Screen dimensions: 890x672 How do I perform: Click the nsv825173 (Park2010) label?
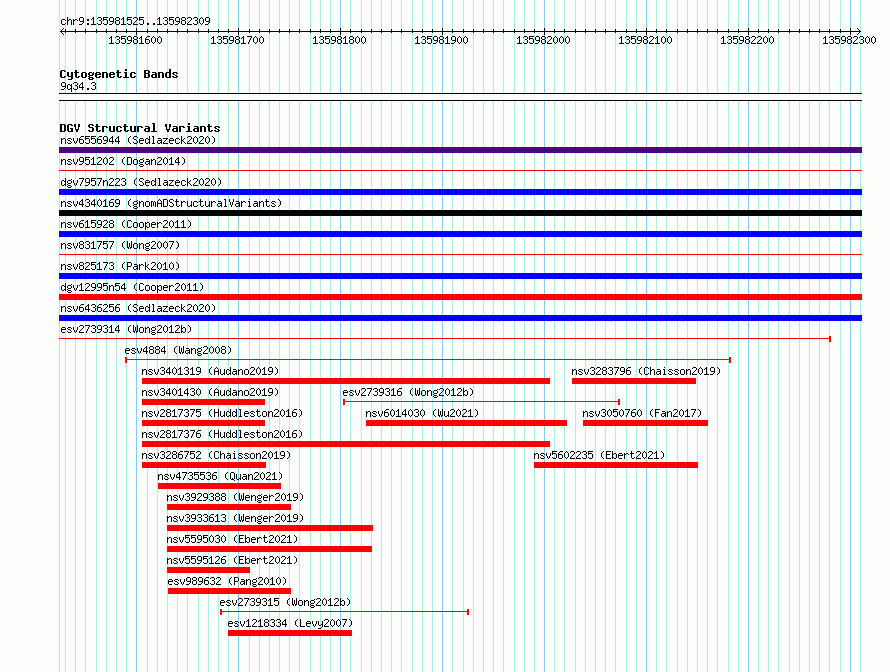[x=120, y=266]
